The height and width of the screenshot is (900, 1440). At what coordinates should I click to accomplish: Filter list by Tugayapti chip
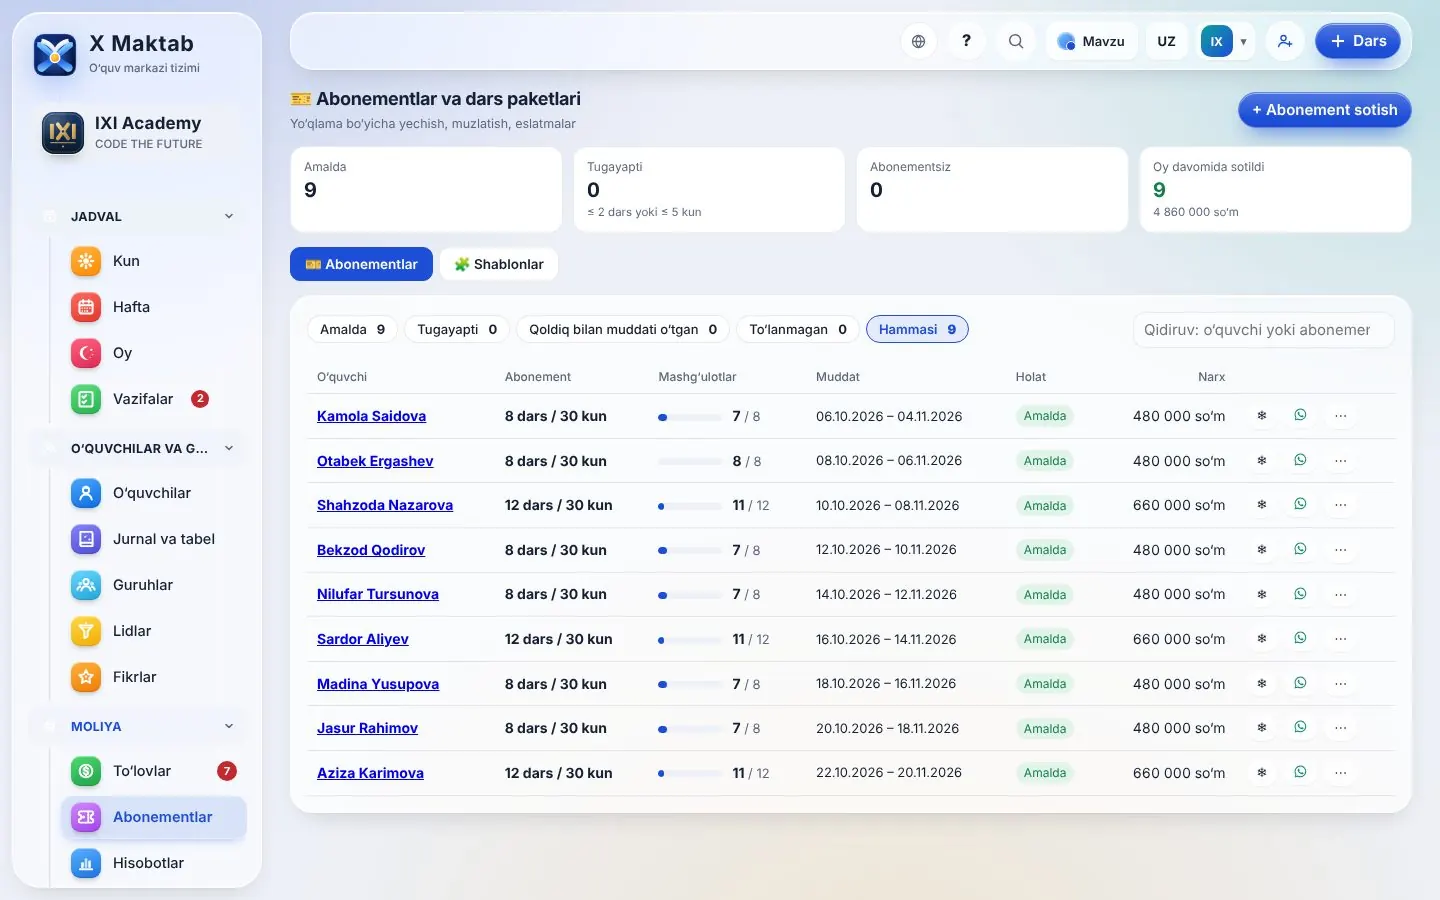(x=457, y=329)
